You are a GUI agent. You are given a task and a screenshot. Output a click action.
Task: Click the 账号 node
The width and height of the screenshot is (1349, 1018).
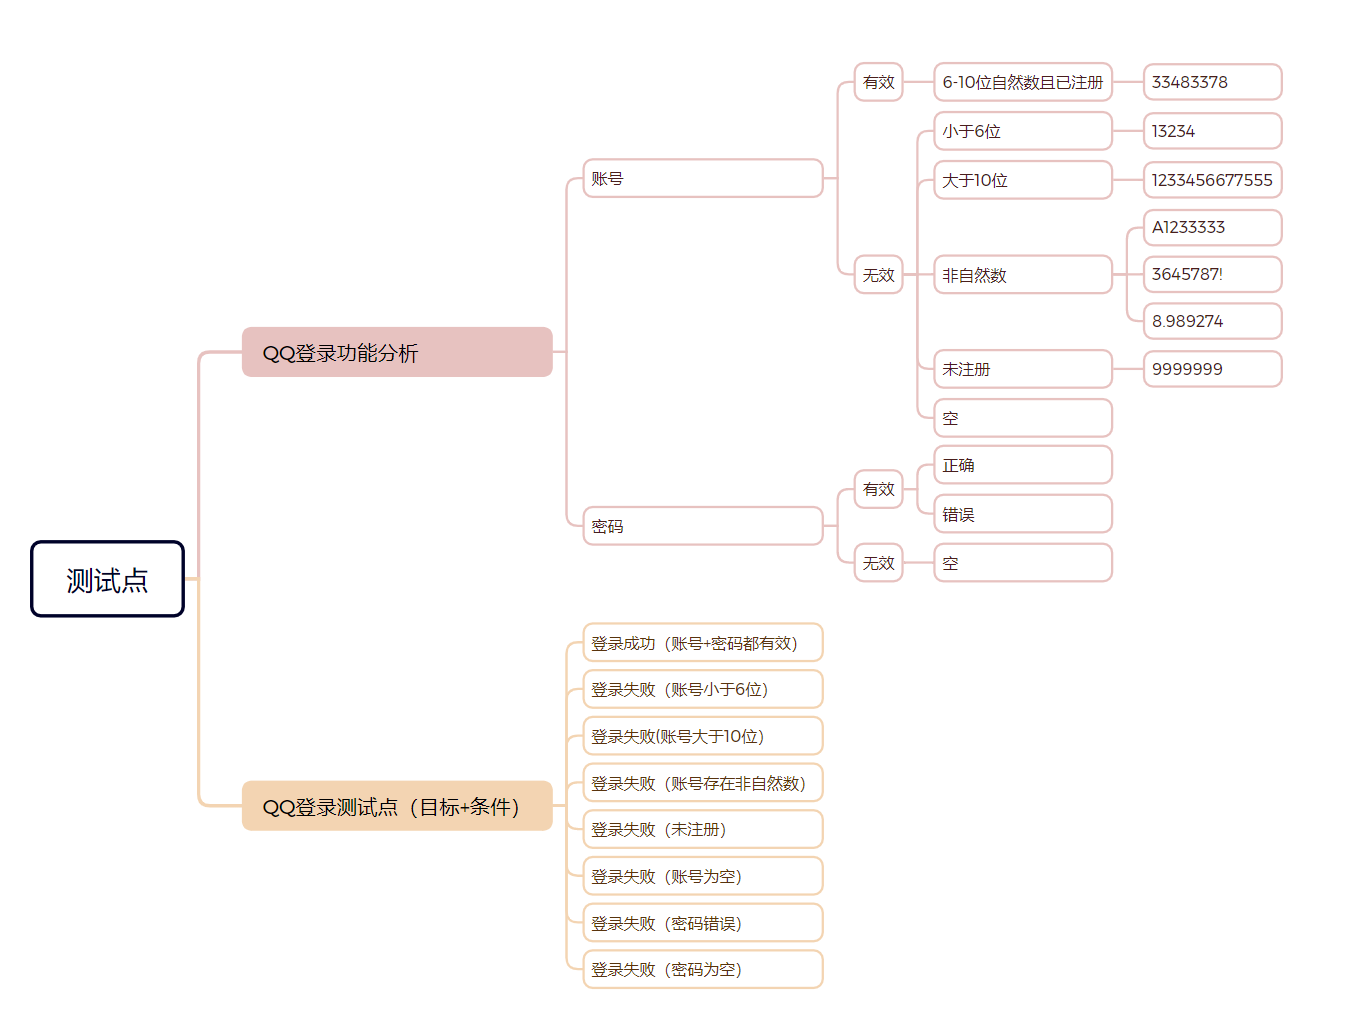tap(703, 178)
